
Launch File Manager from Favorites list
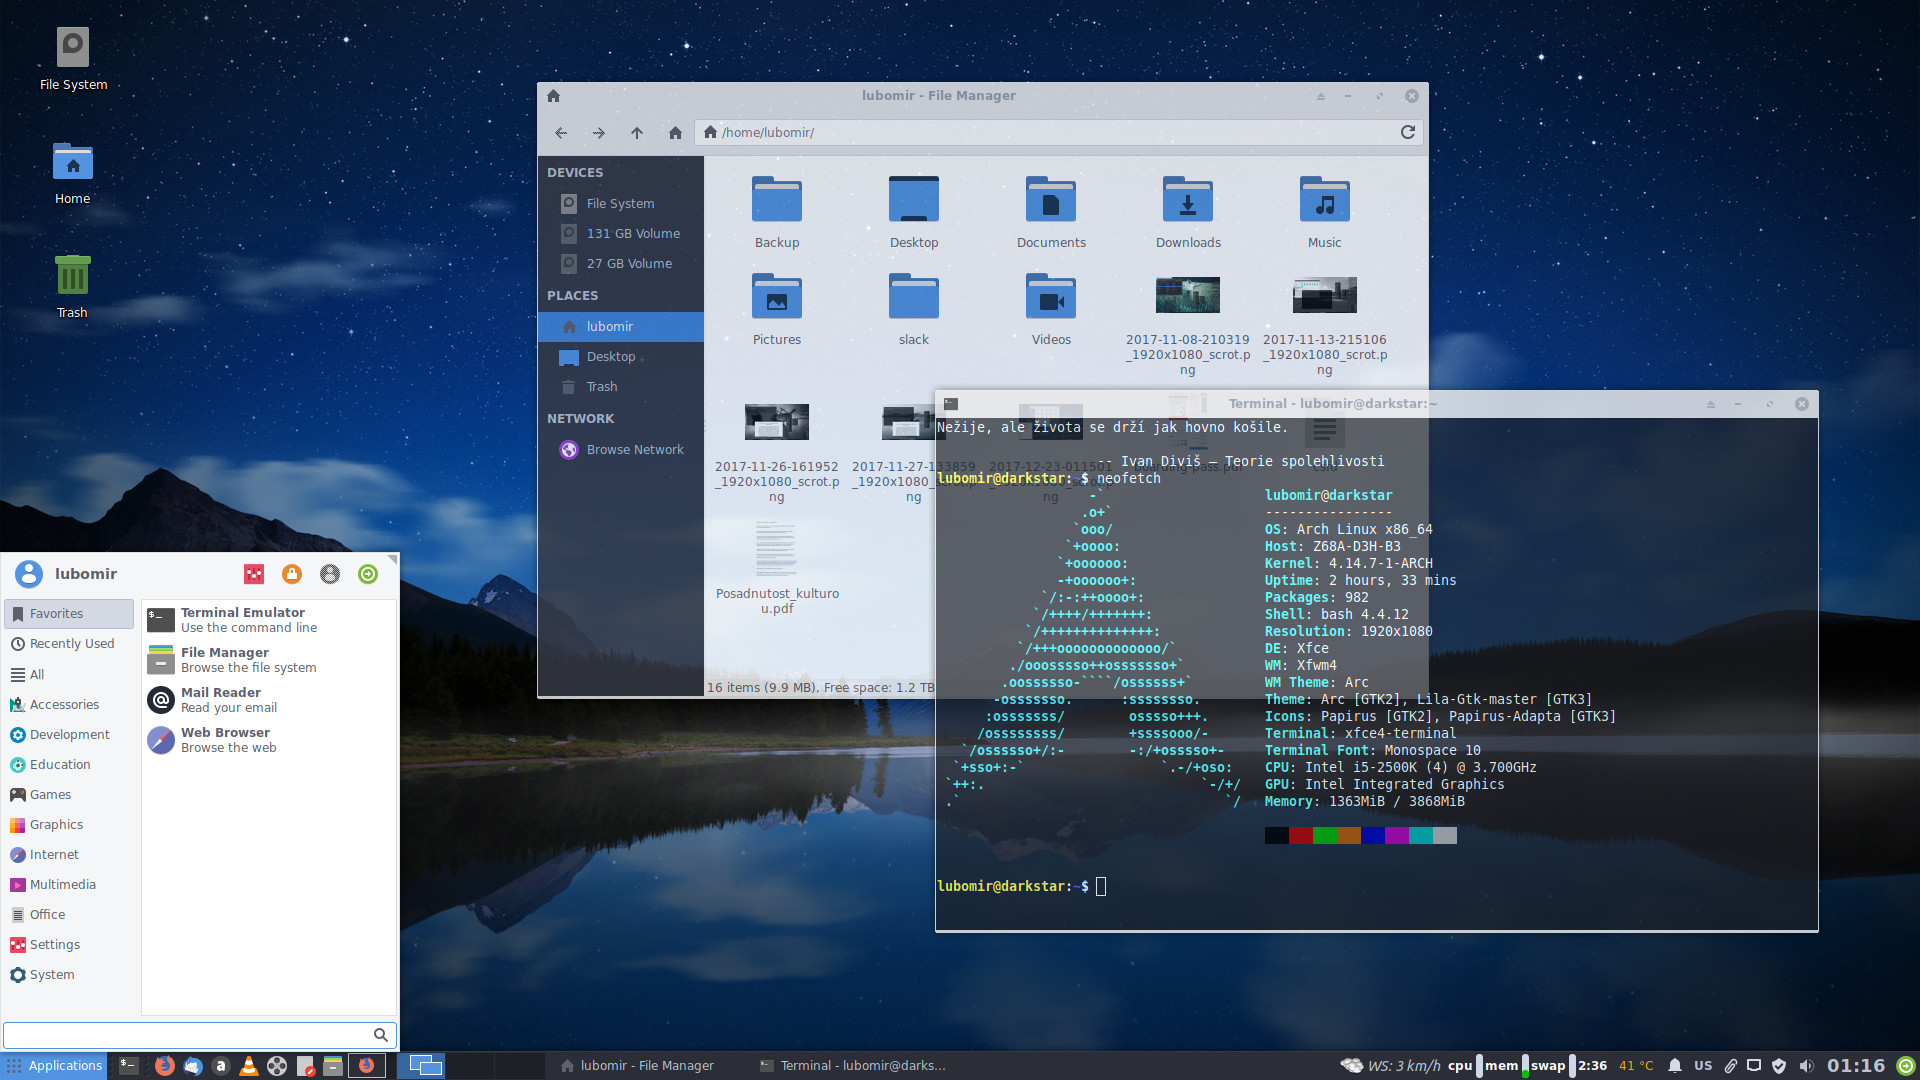269,660
